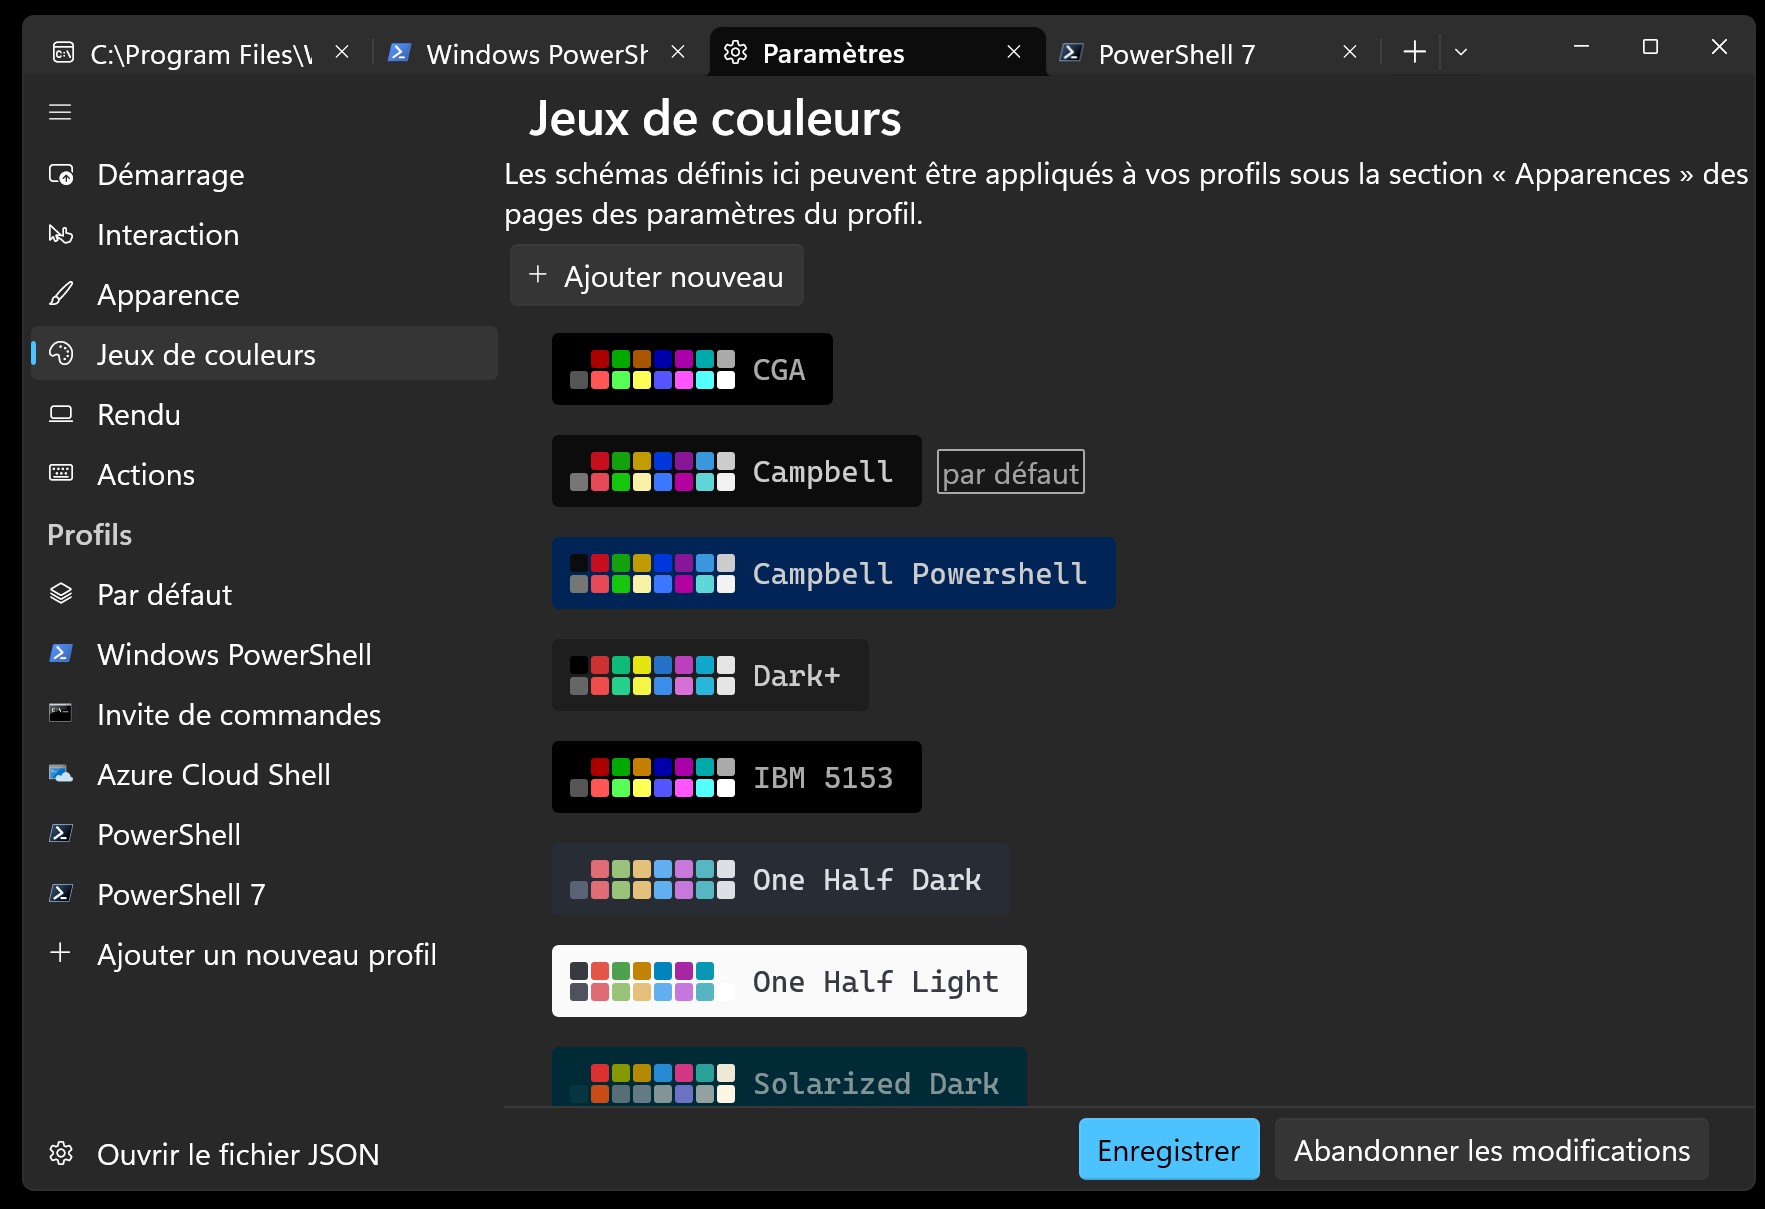
Task: Click the Démarrage startup icon
Action: [x=61, y=175]
